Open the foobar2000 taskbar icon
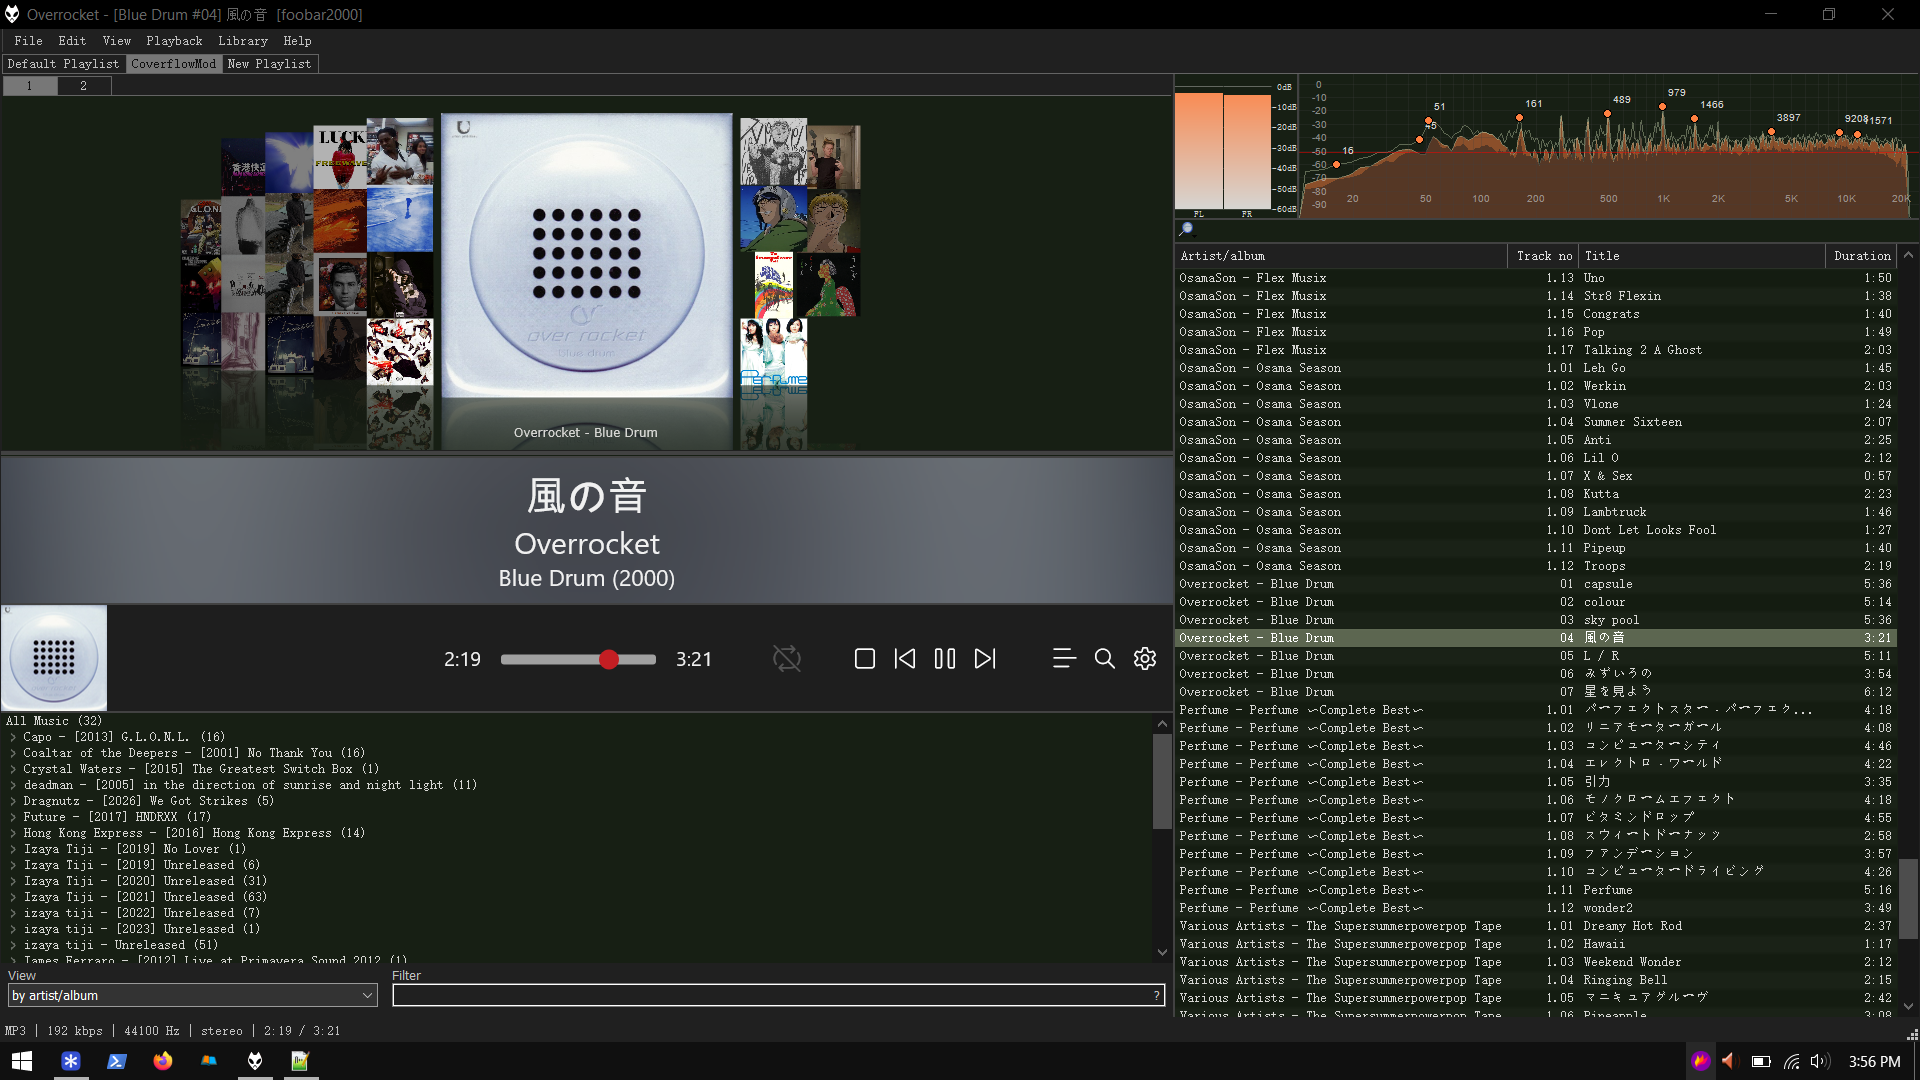 pyautogui.click(x=255, y=1061)
